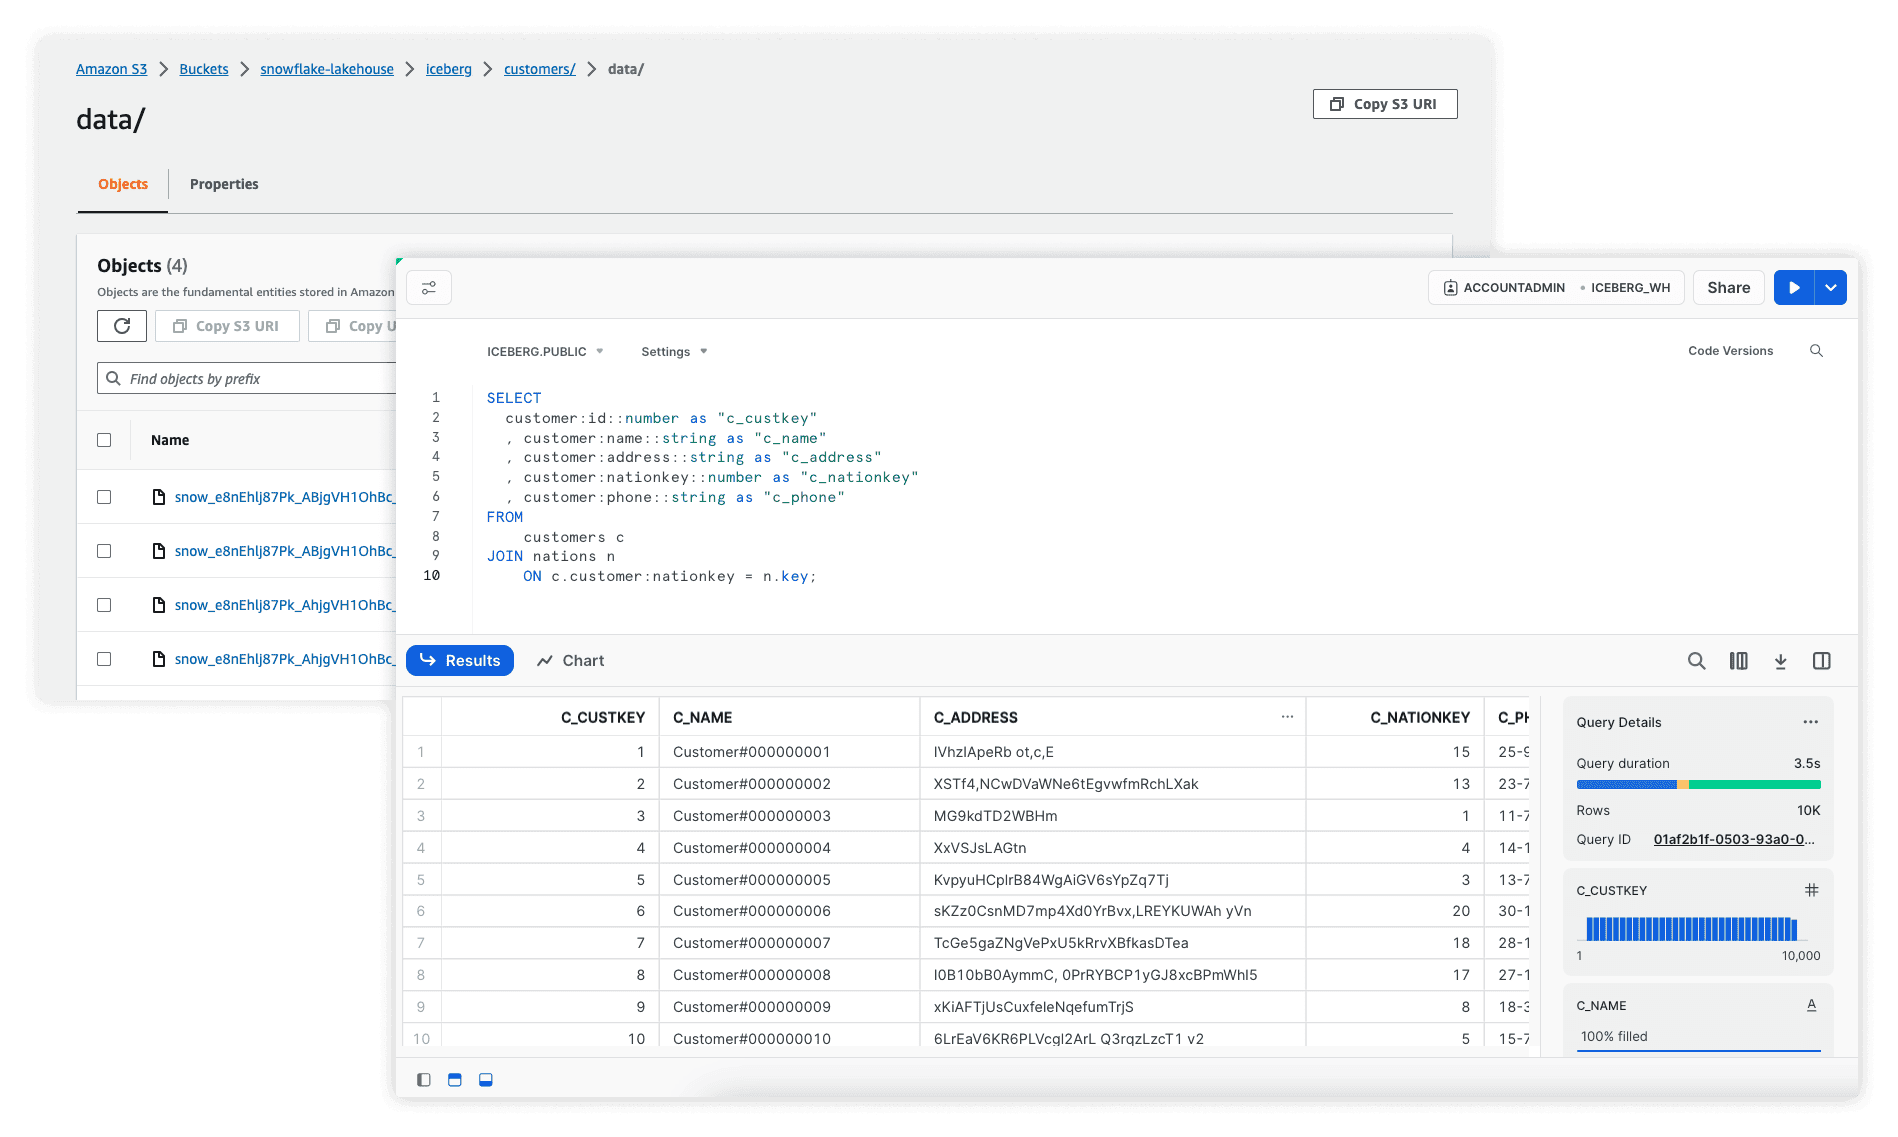Open worksheet display options icon top left

pyautogui.click(x=429, y=287)
